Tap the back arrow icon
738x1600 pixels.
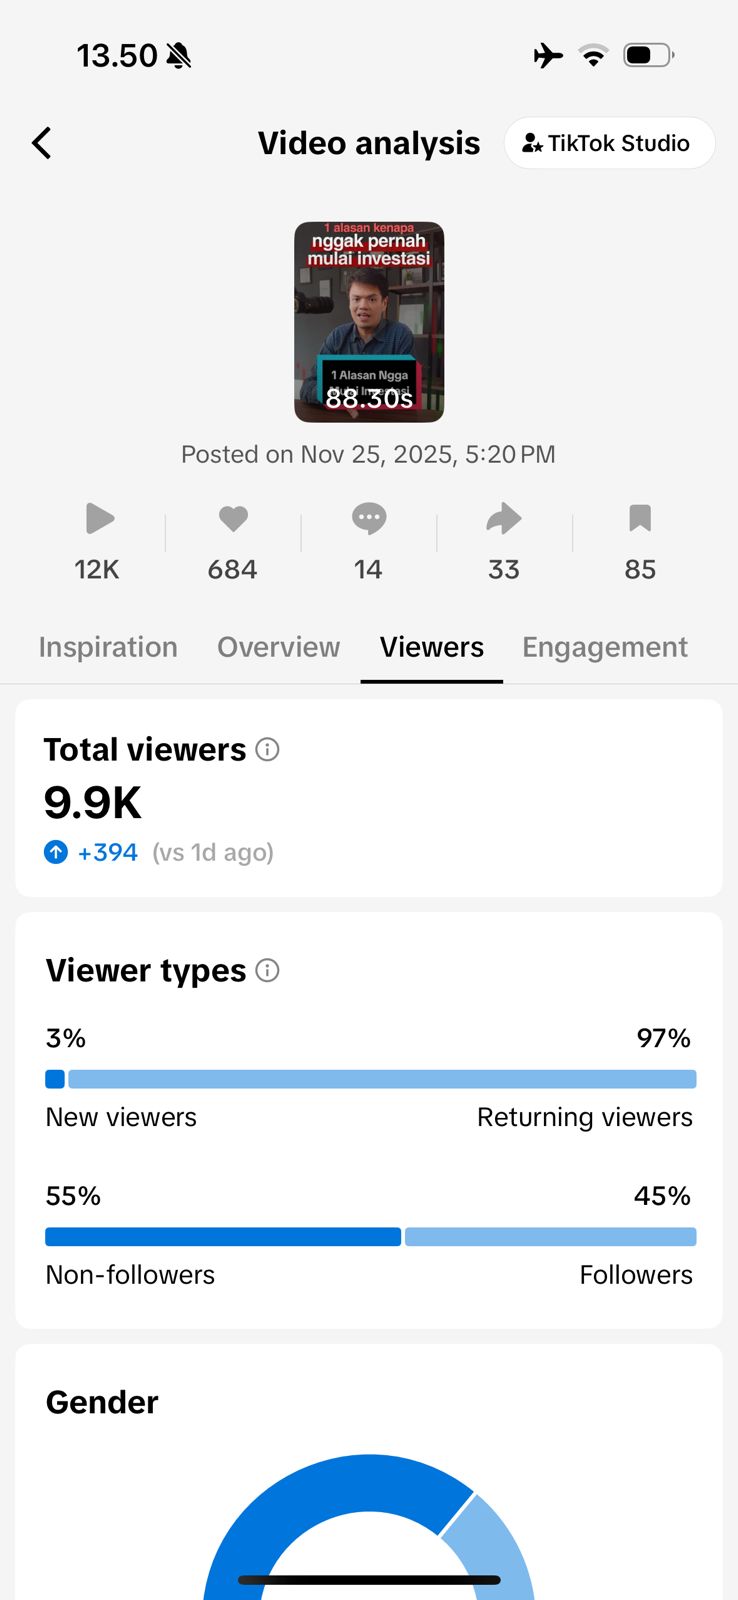(42, 143)
